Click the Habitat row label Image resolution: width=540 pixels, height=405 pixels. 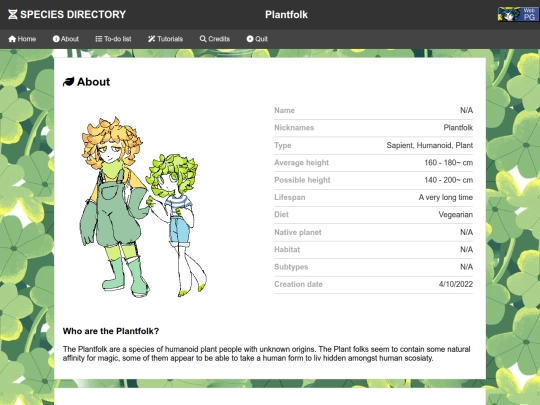(x=287, y=250)
